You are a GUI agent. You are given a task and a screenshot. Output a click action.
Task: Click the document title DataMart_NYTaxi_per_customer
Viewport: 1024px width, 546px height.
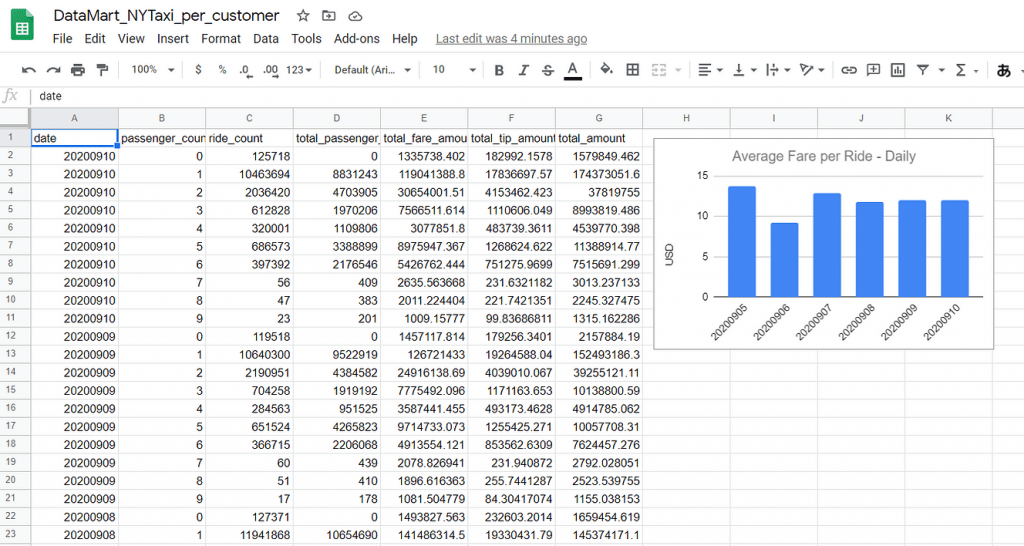coord(167,16)
